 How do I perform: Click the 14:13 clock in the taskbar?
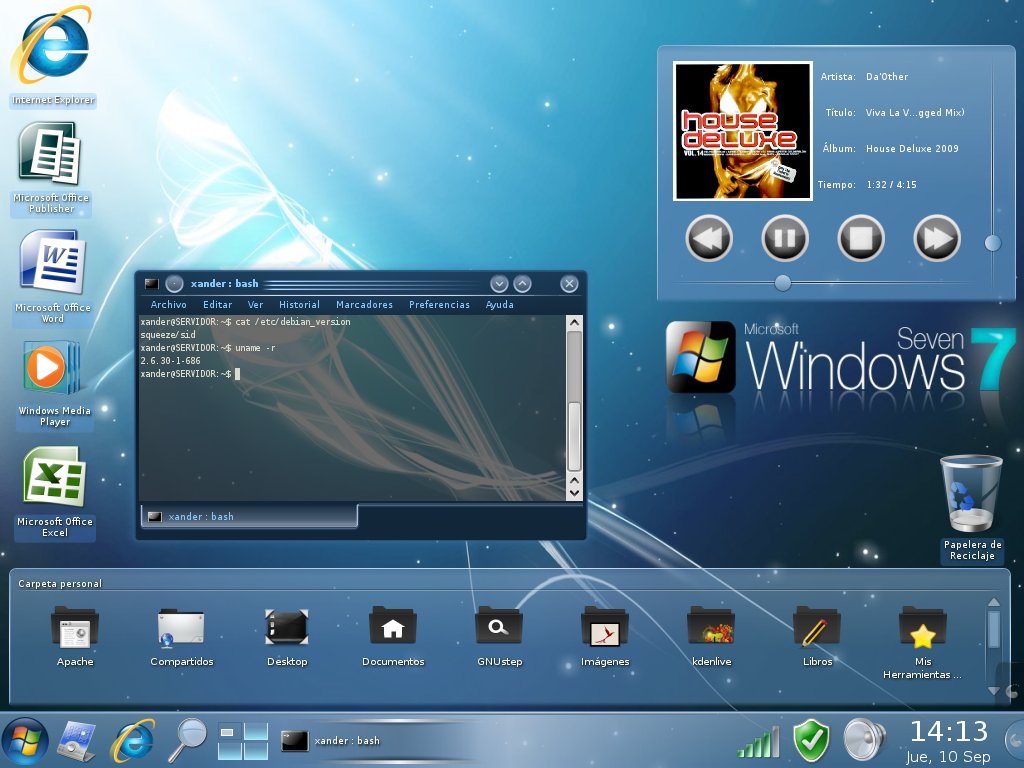pos(949,731)
